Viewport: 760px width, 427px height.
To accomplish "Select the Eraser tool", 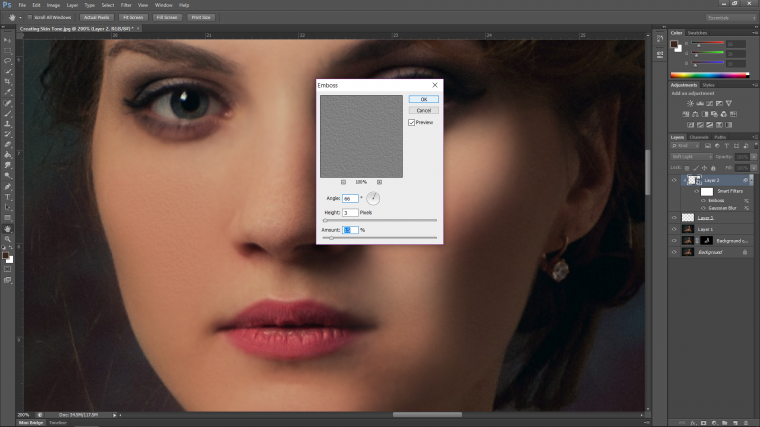I will tap(7, 144).
